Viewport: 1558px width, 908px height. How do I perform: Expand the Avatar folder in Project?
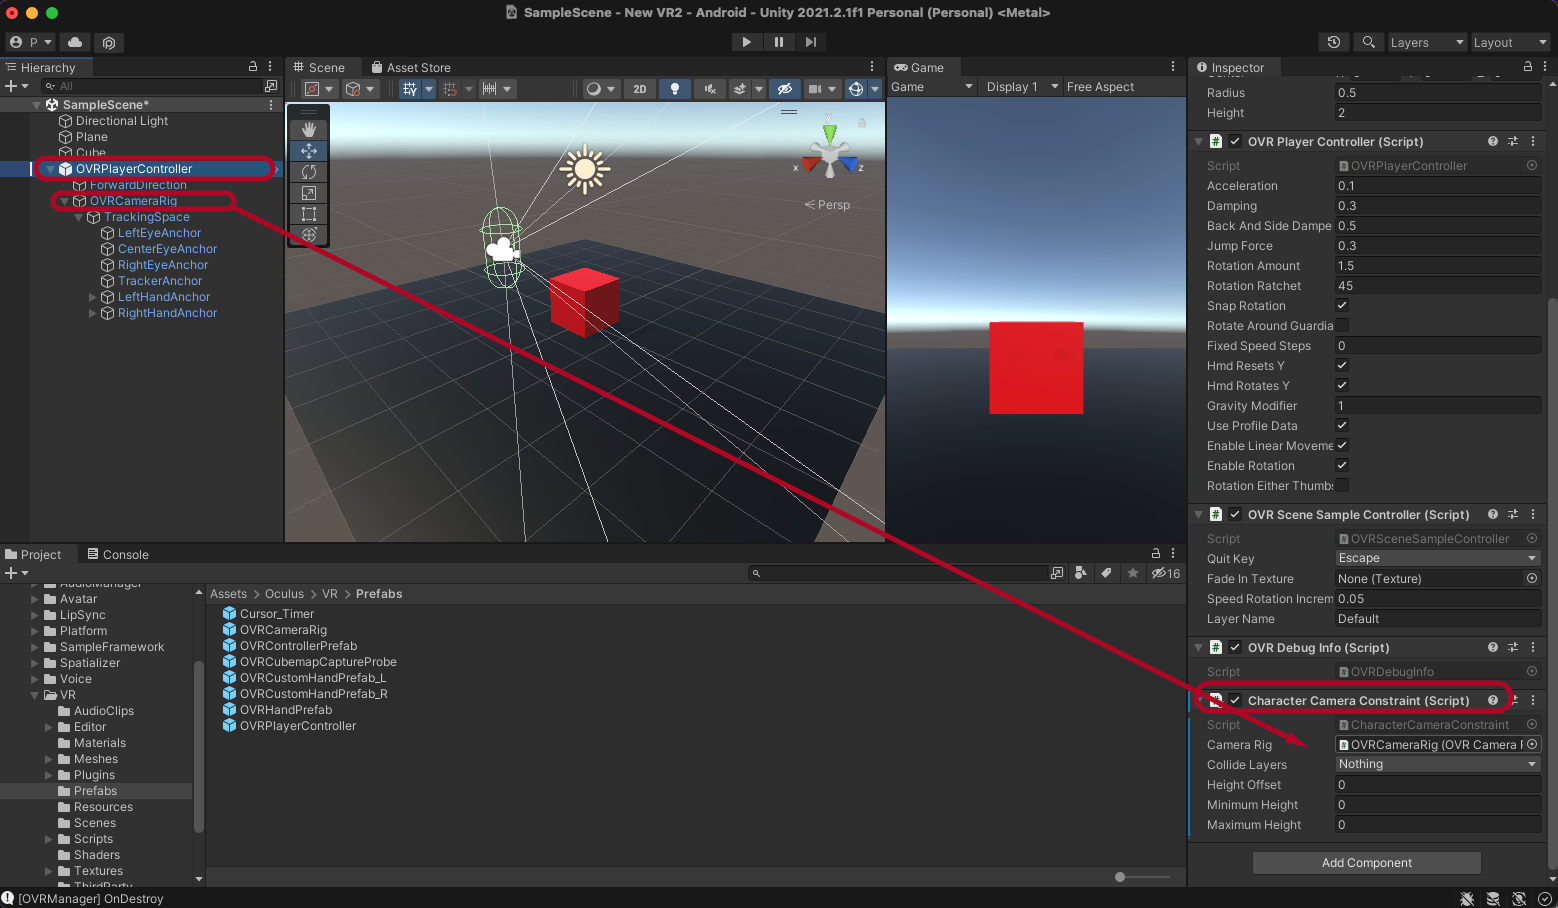click(35, 599)
